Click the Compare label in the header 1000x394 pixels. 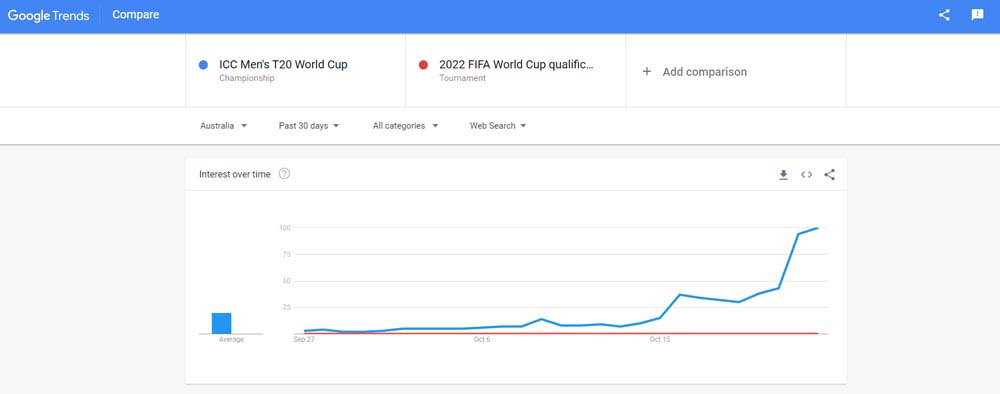tap(136, 15)
